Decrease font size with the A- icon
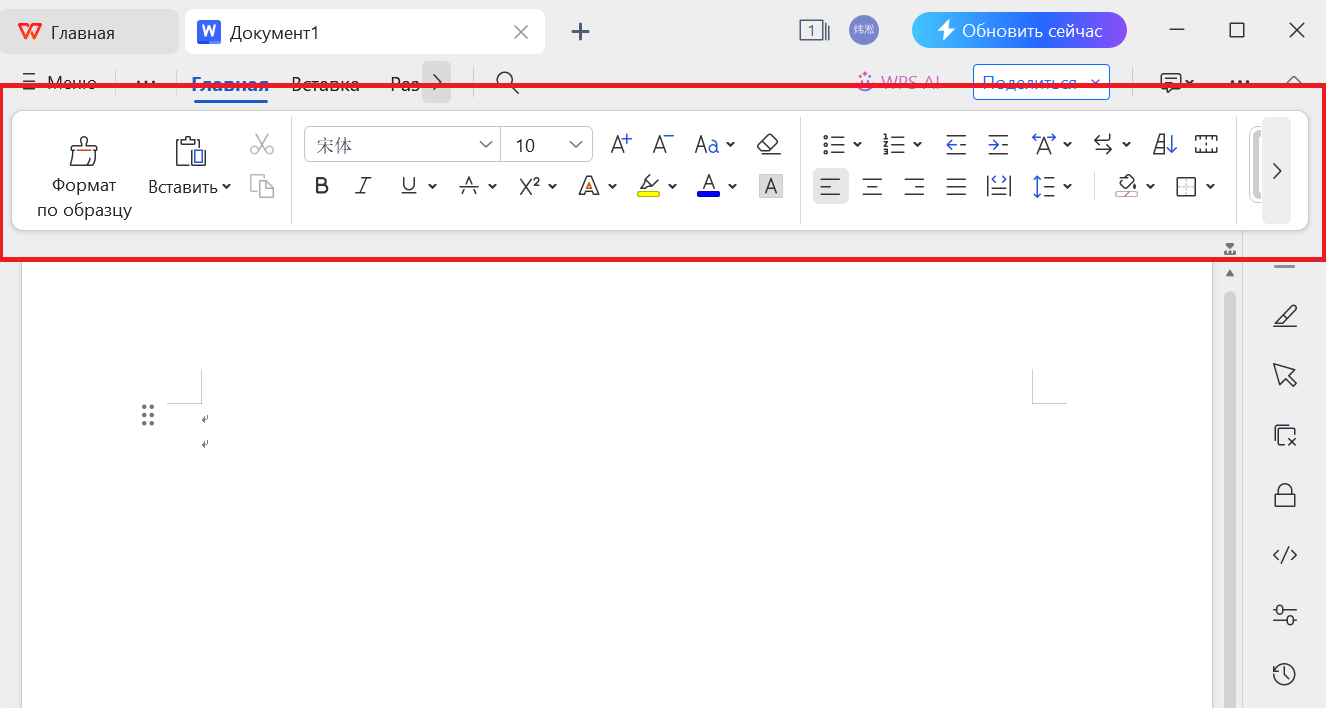 point(662,145)
